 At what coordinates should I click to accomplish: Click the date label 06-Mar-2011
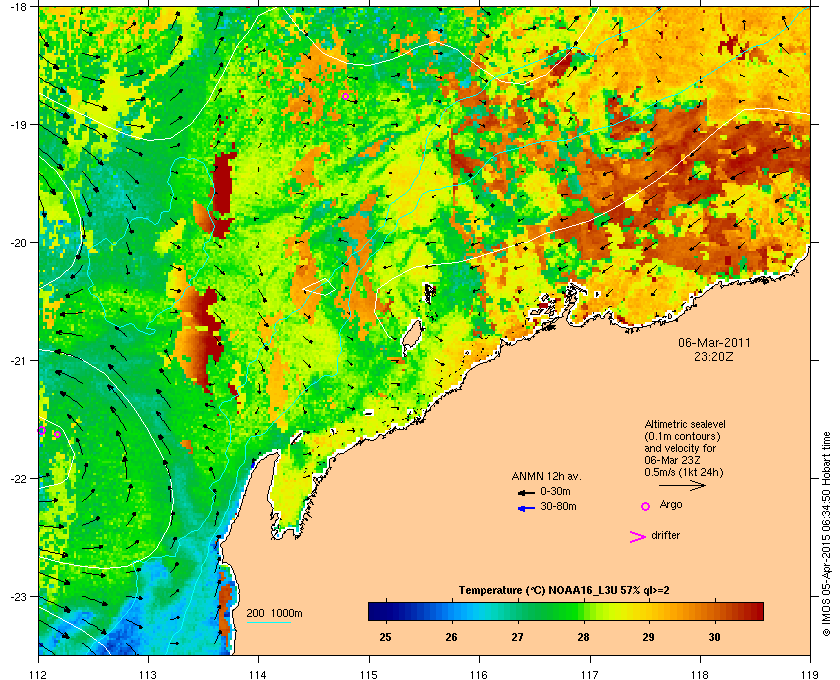(714, 343)
